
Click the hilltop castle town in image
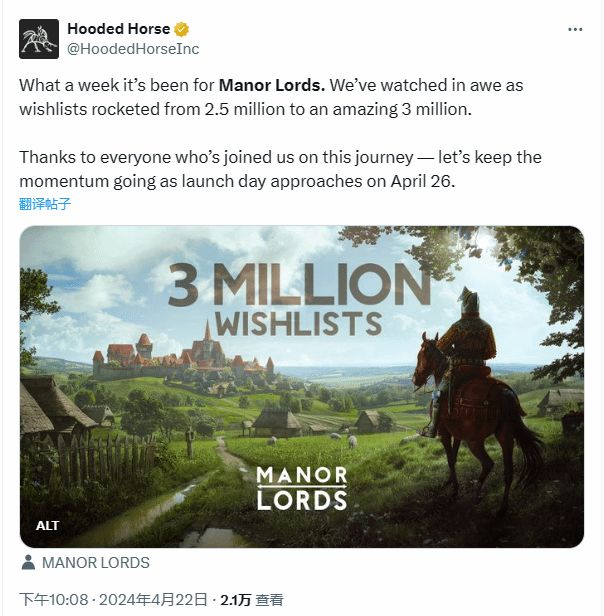coord(185,352)
